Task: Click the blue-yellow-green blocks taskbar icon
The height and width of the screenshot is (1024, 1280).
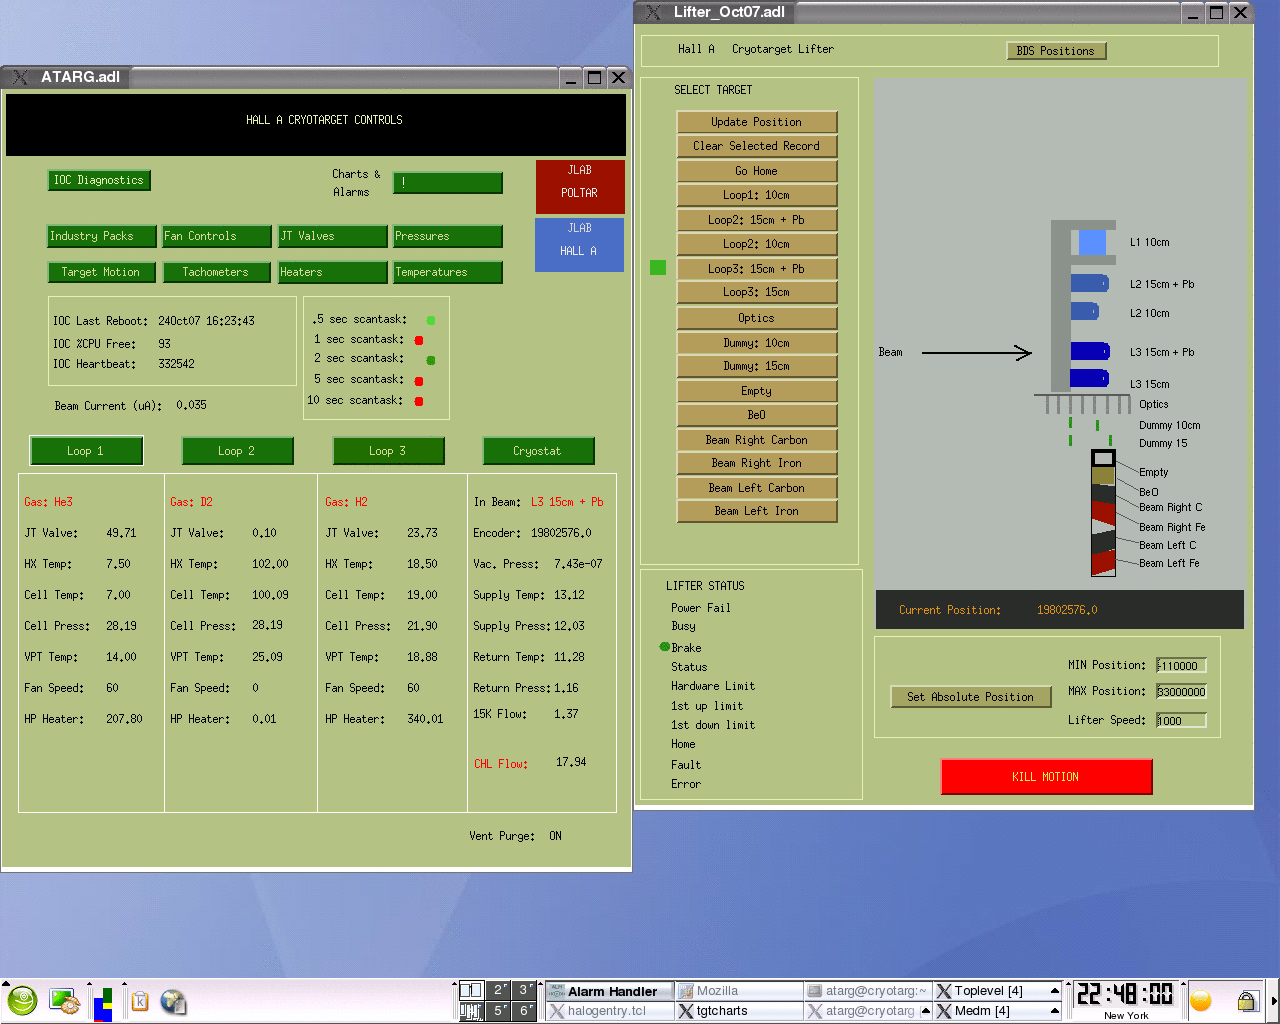Action: click(103, 1004)
